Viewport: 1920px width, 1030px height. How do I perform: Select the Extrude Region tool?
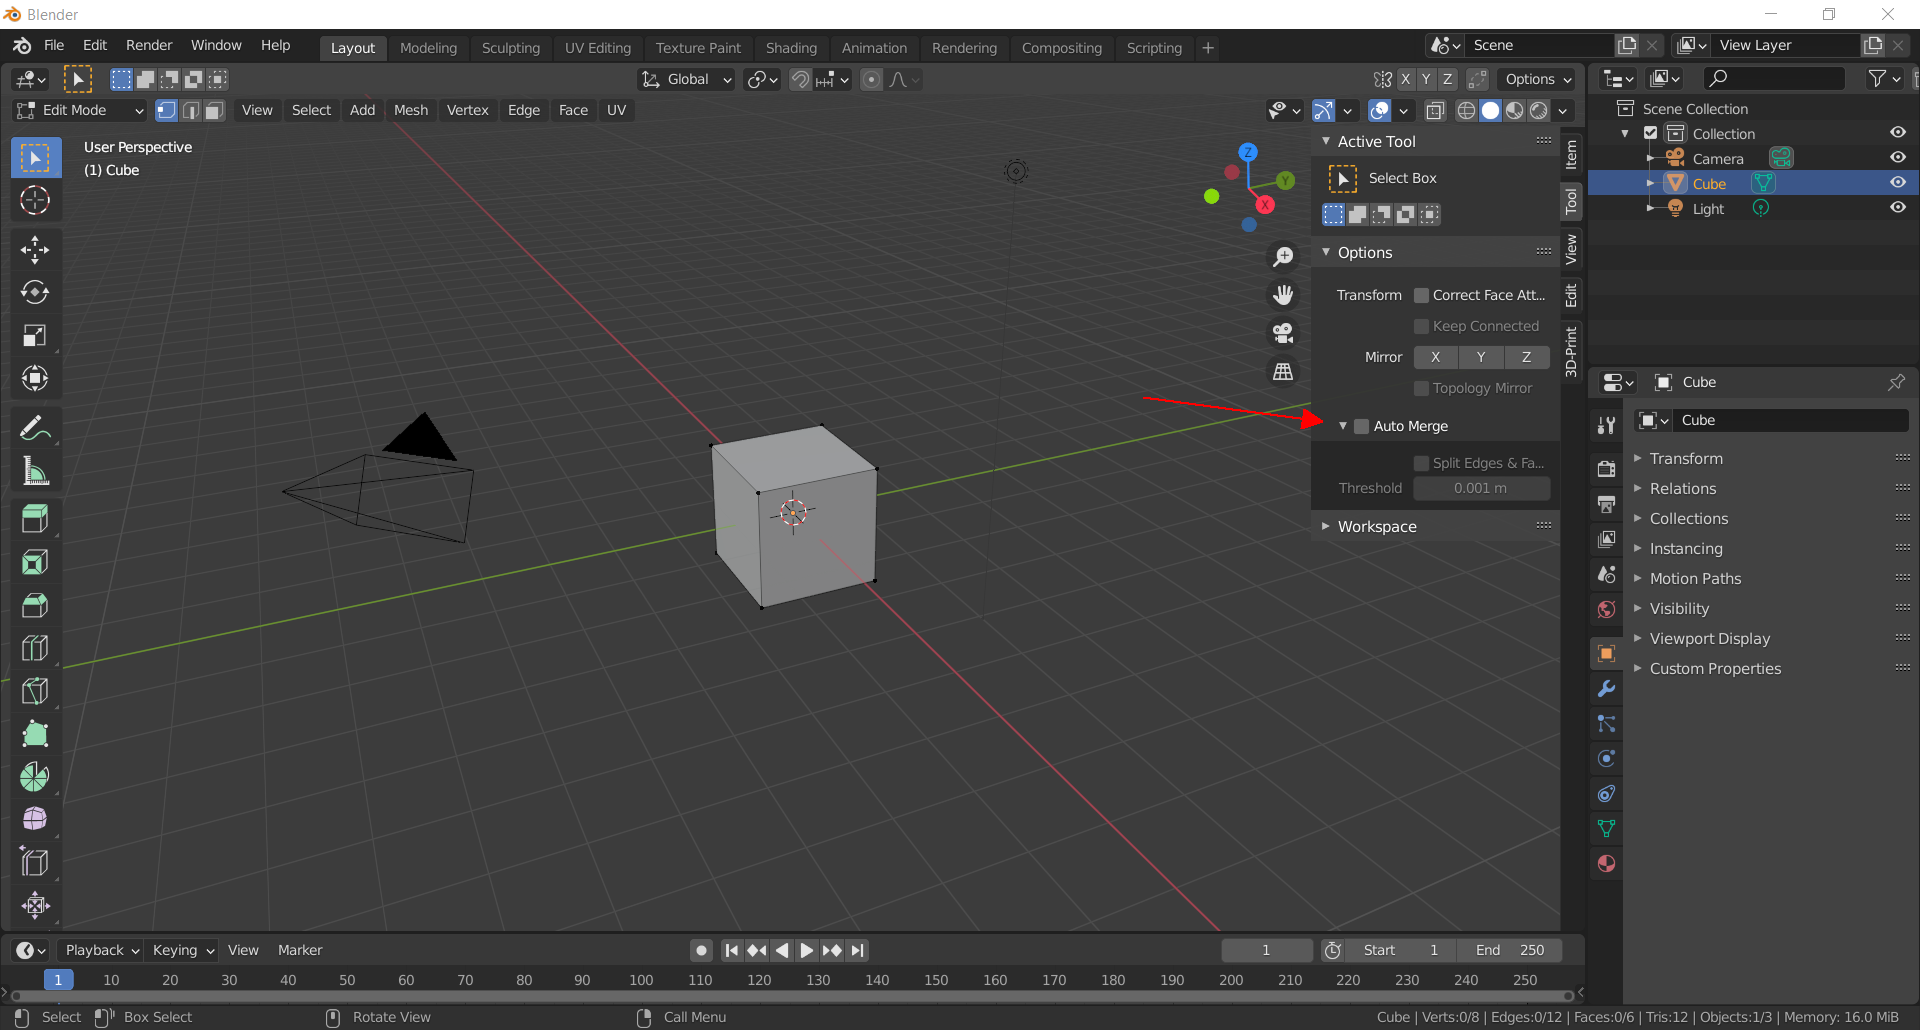coord(35,519)
